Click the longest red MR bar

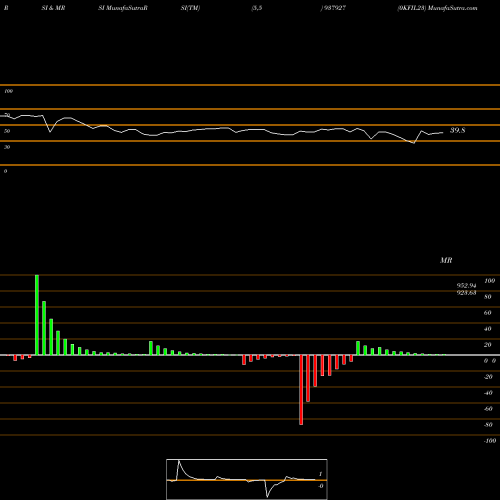point(301,390)
